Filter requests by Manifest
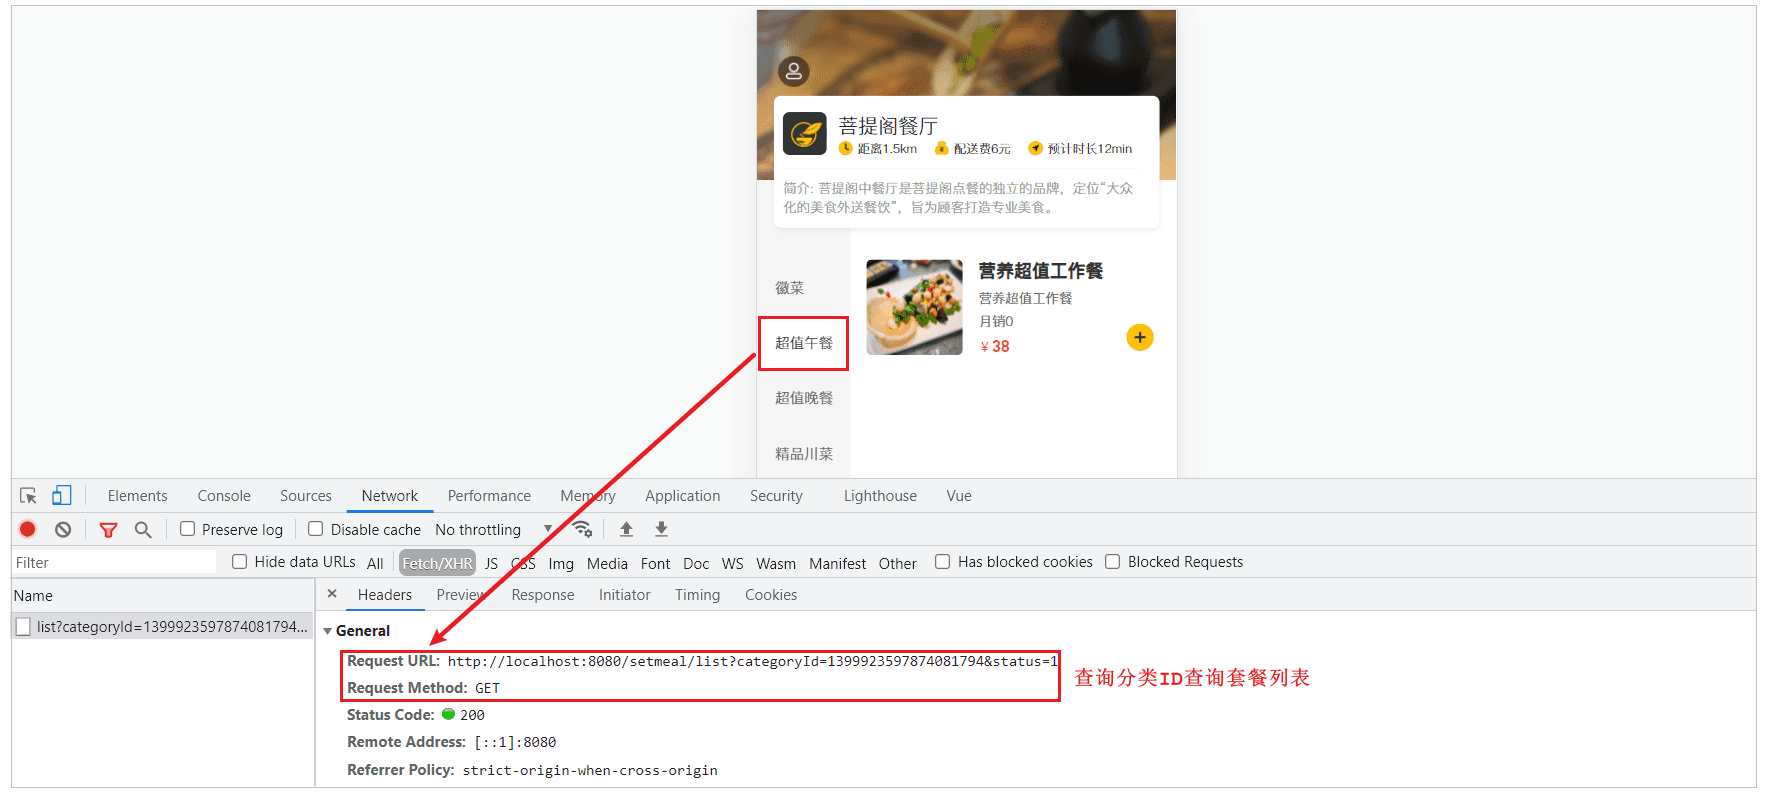1767x798 pixels. click(837, 564)
